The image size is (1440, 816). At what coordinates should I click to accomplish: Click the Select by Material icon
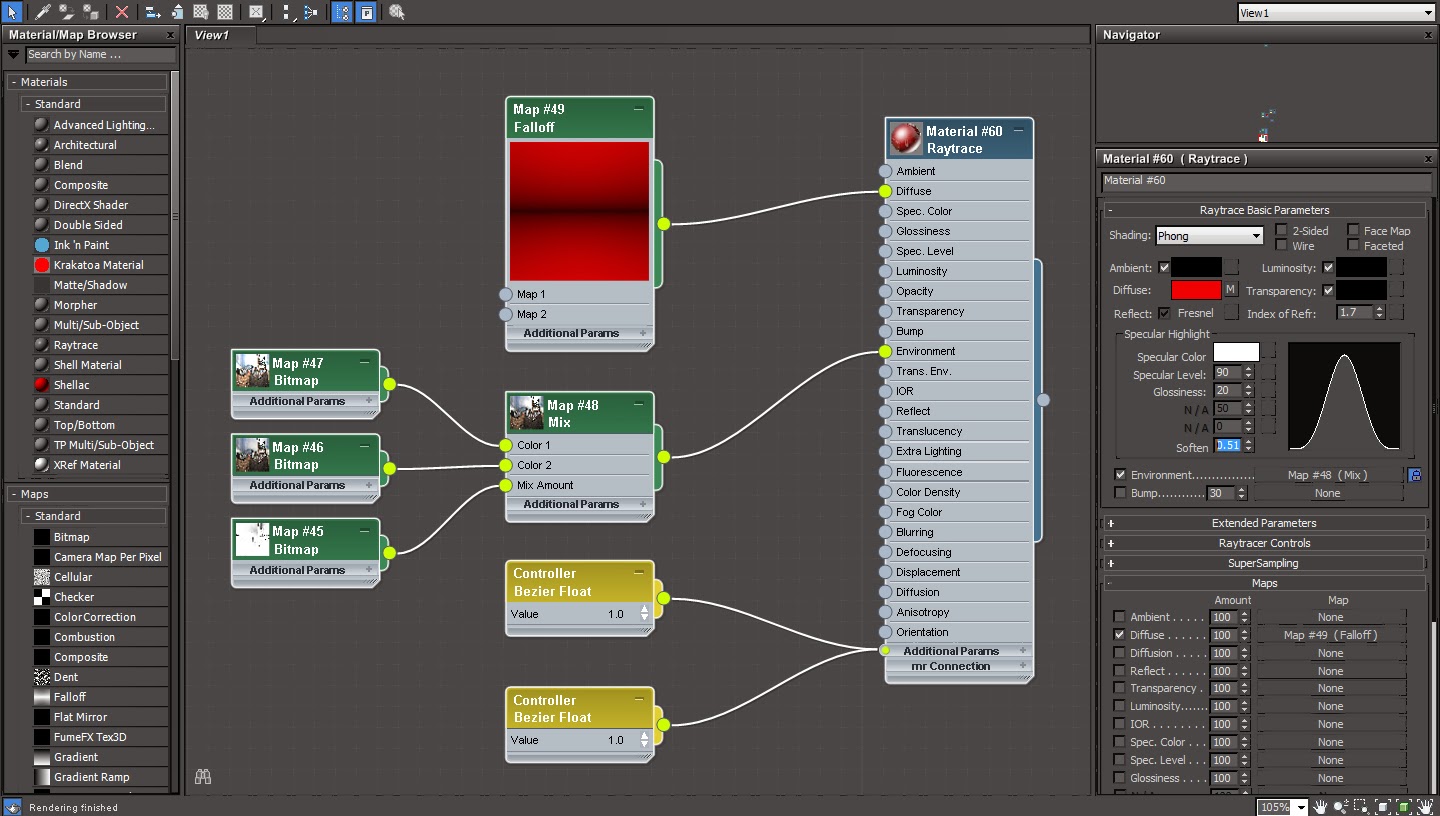397,12
